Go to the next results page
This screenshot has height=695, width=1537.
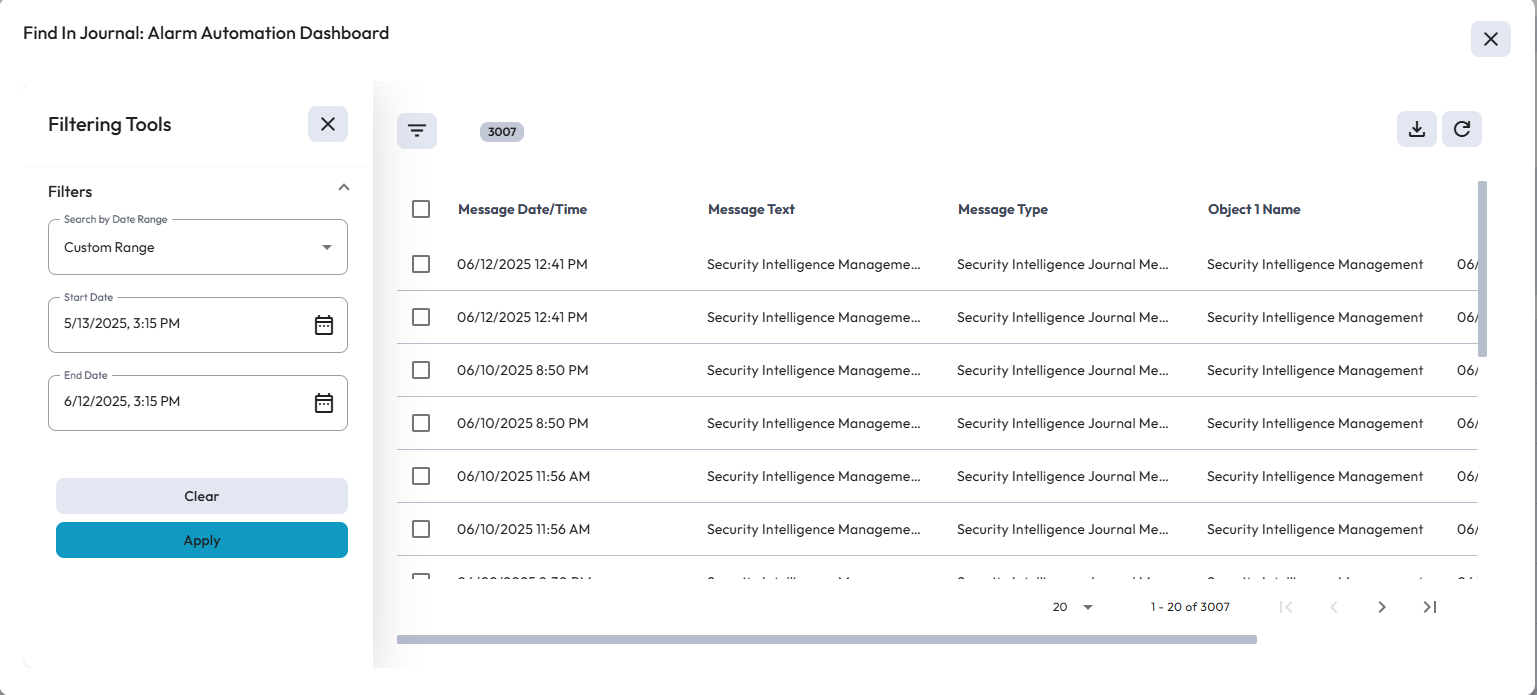pos(1382,607)
